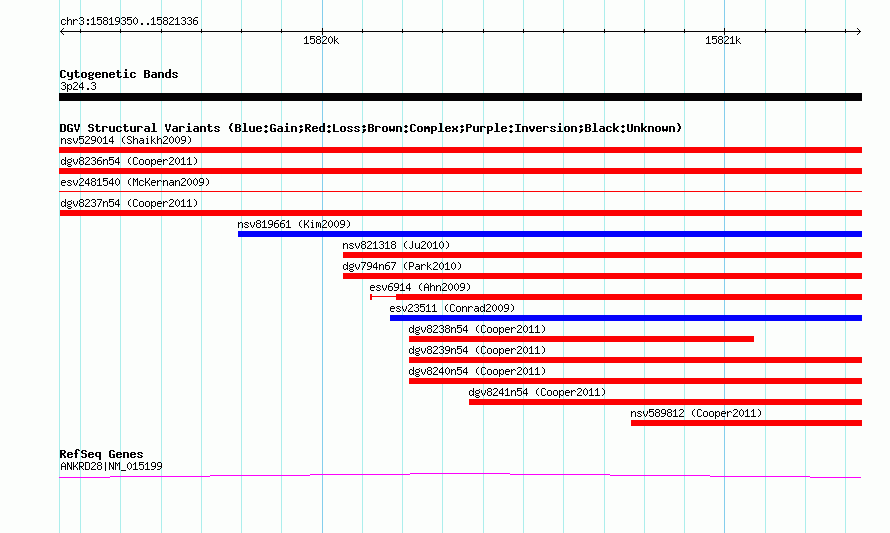
Task: Click the nsv589812 (Cooper2011) label
Action: [696, 413]
